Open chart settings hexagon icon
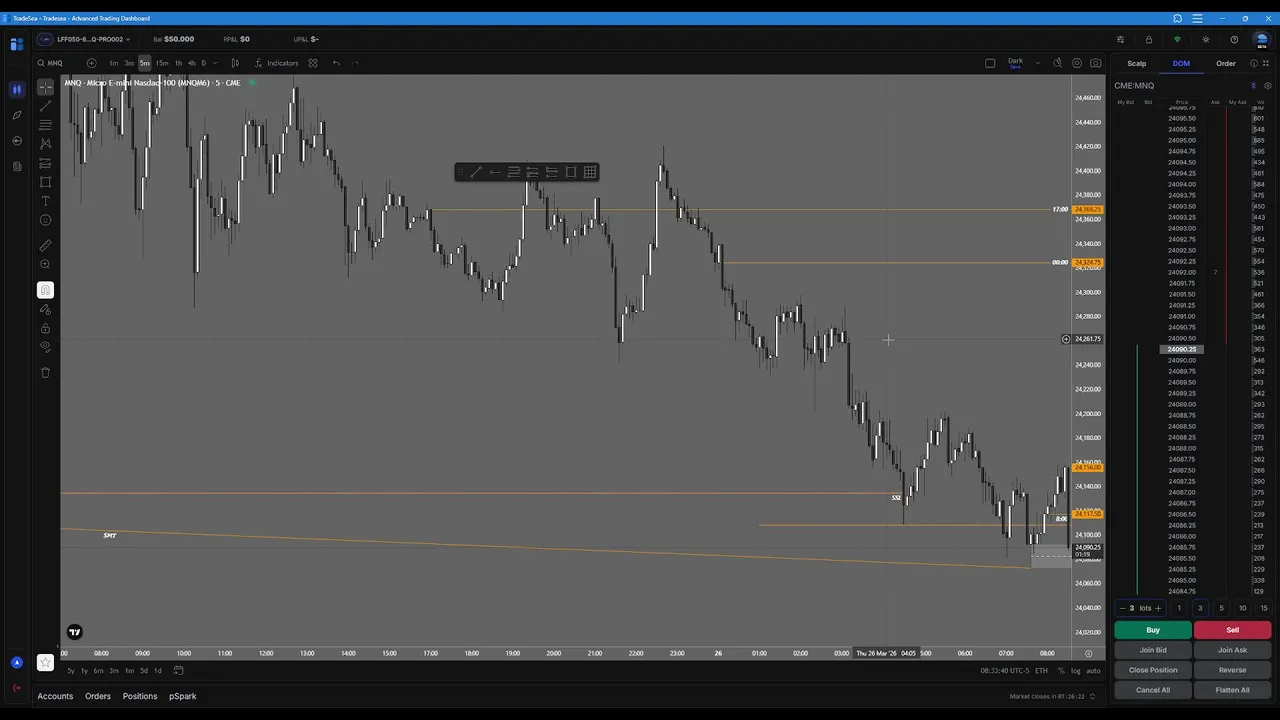Viewport: 1280px width, 720px height. [1077, 63]
